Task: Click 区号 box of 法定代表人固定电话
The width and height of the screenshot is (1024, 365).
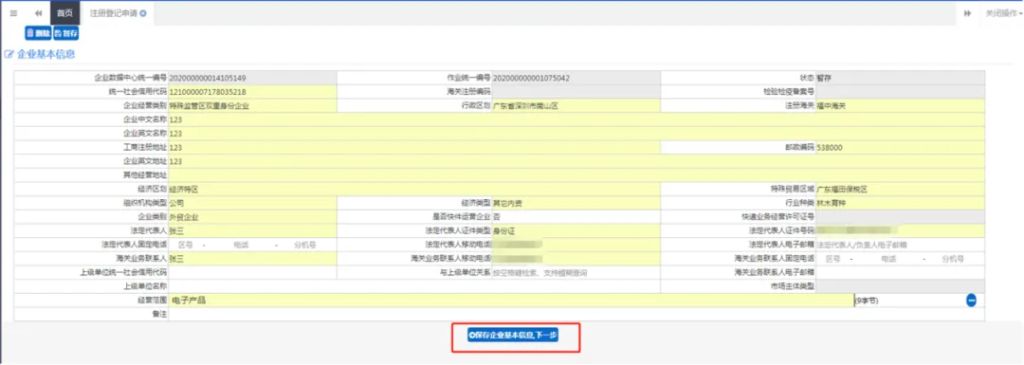Action: (x=185, y=245)
